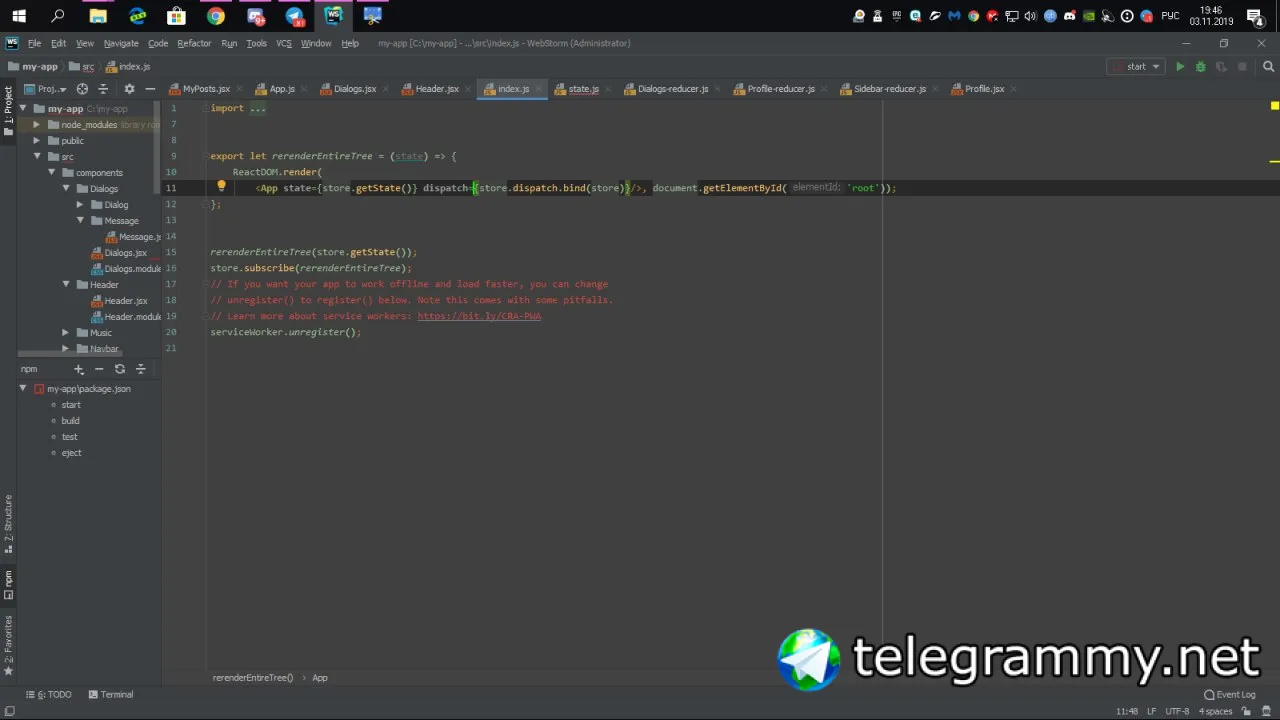Open the VCS menu
This screenshot has width=1280, height=720.
(x=284, y=44)
